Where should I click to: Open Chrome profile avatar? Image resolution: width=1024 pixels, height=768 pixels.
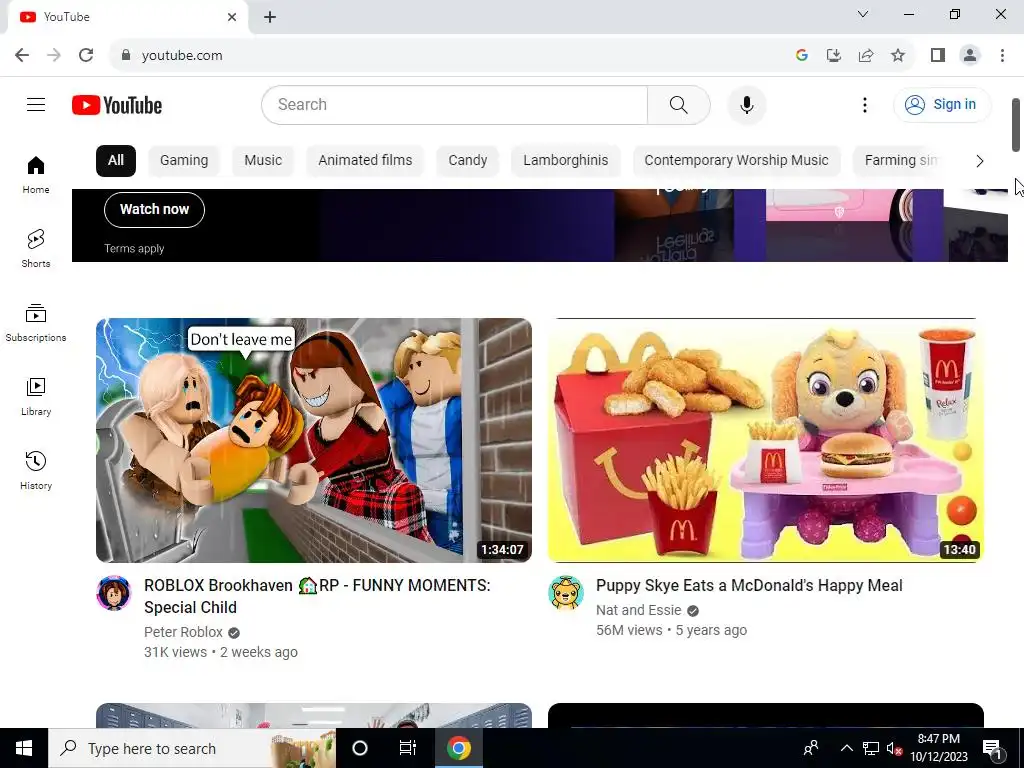click(970, 56)
